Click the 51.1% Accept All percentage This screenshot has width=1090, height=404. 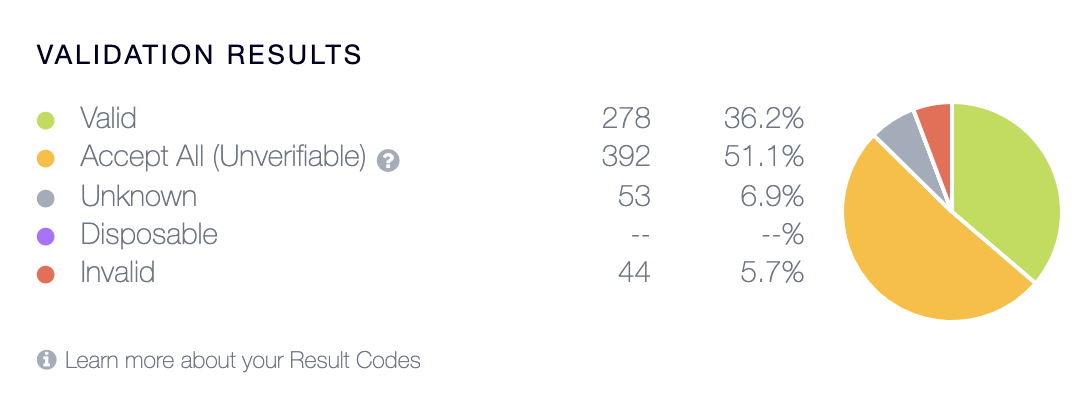click(x=763, y=158)
